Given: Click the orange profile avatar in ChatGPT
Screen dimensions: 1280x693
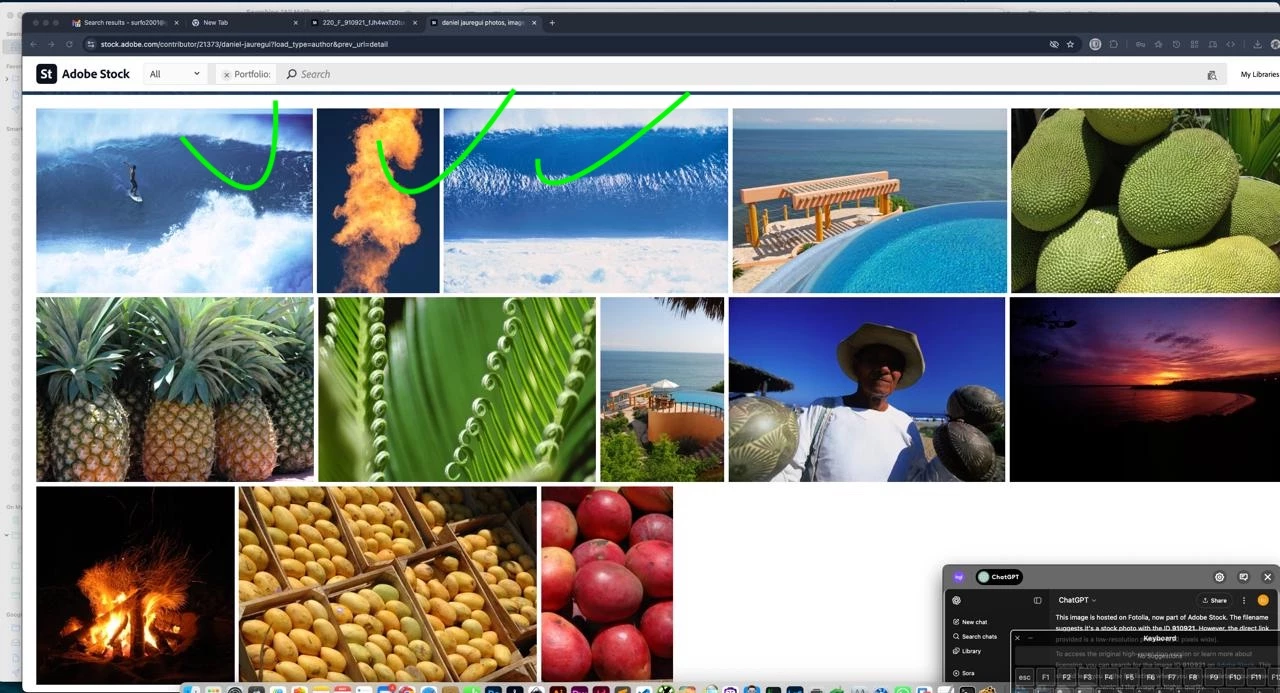Looking at the screenshot, I should pyautogui.click(x=1263, y=600).
